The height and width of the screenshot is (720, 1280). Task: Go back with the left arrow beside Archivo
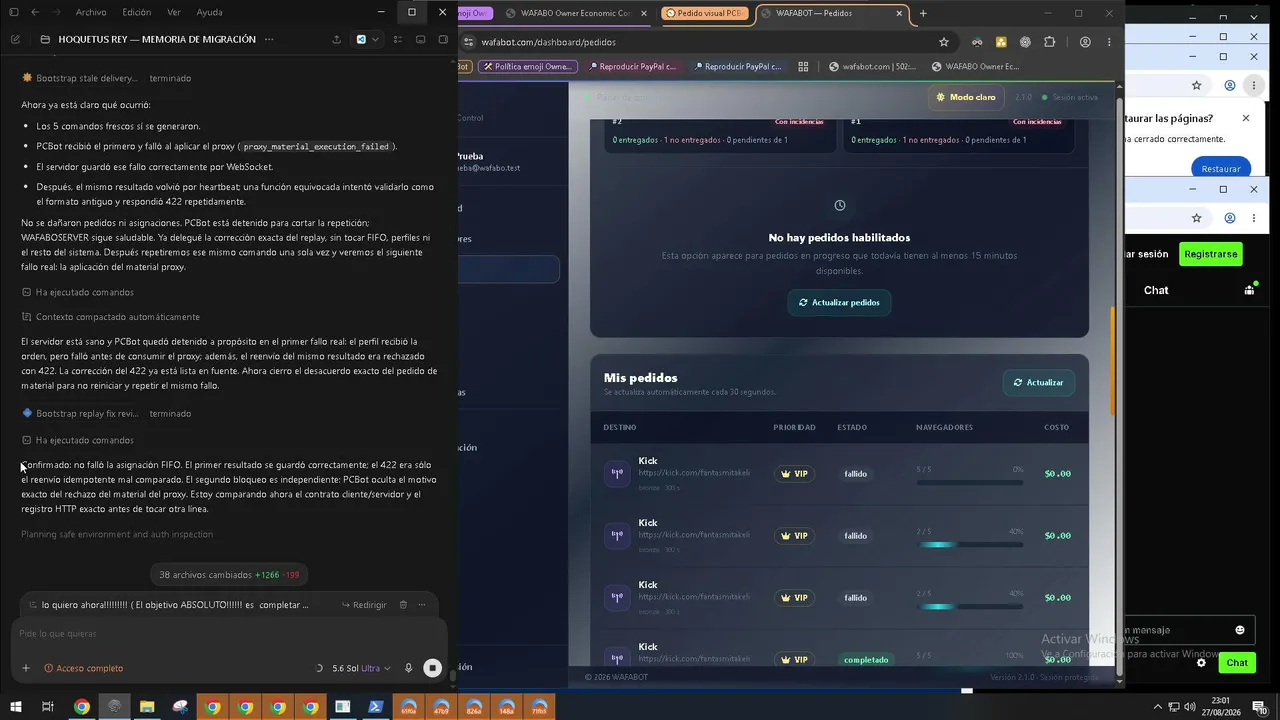point(35,12)
